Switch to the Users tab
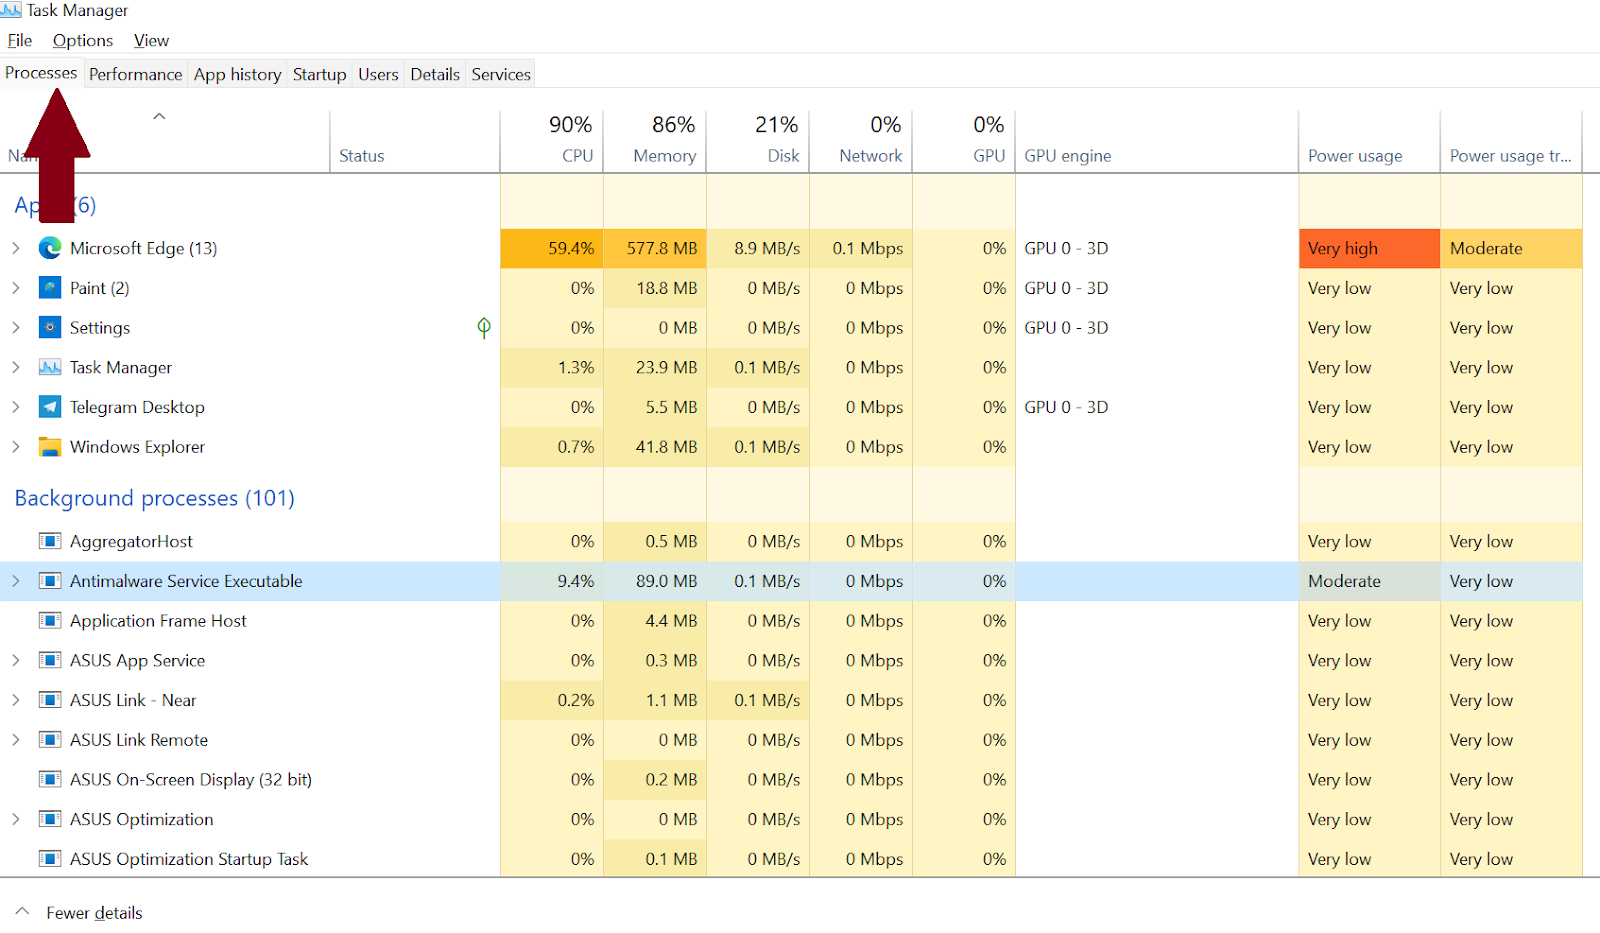This screenshot has height=933, width=1600. (378, 74)
